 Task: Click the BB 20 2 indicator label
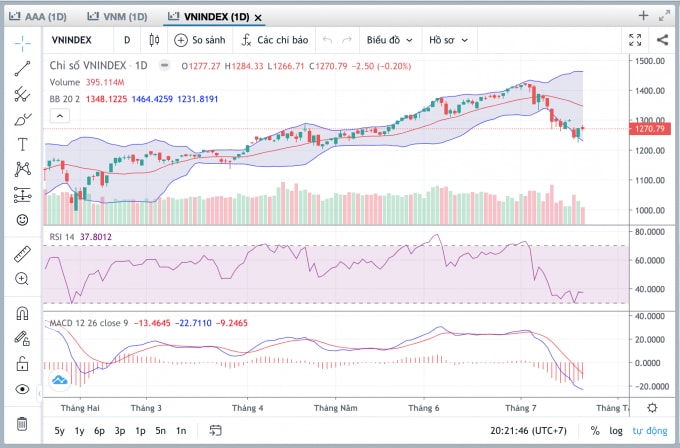[x=65, y=99]
